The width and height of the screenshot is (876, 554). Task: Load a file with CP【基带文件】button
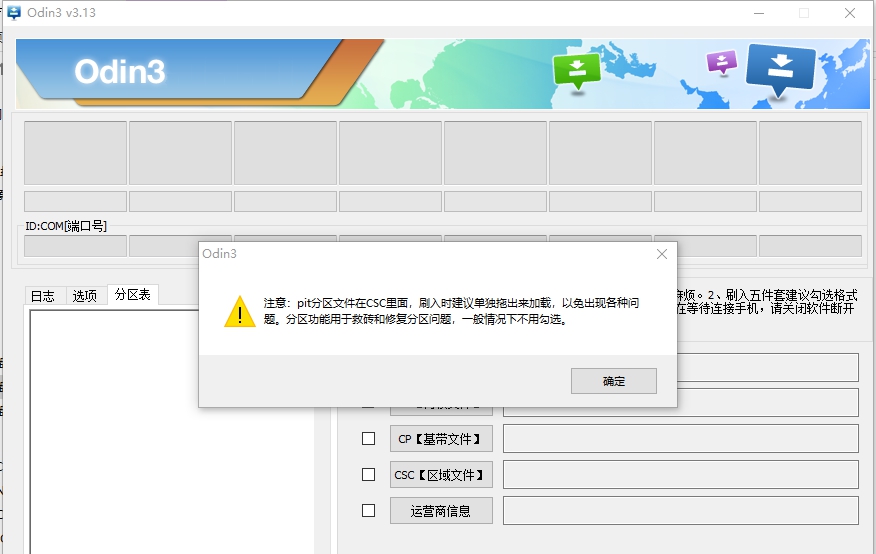coord(441,439)
